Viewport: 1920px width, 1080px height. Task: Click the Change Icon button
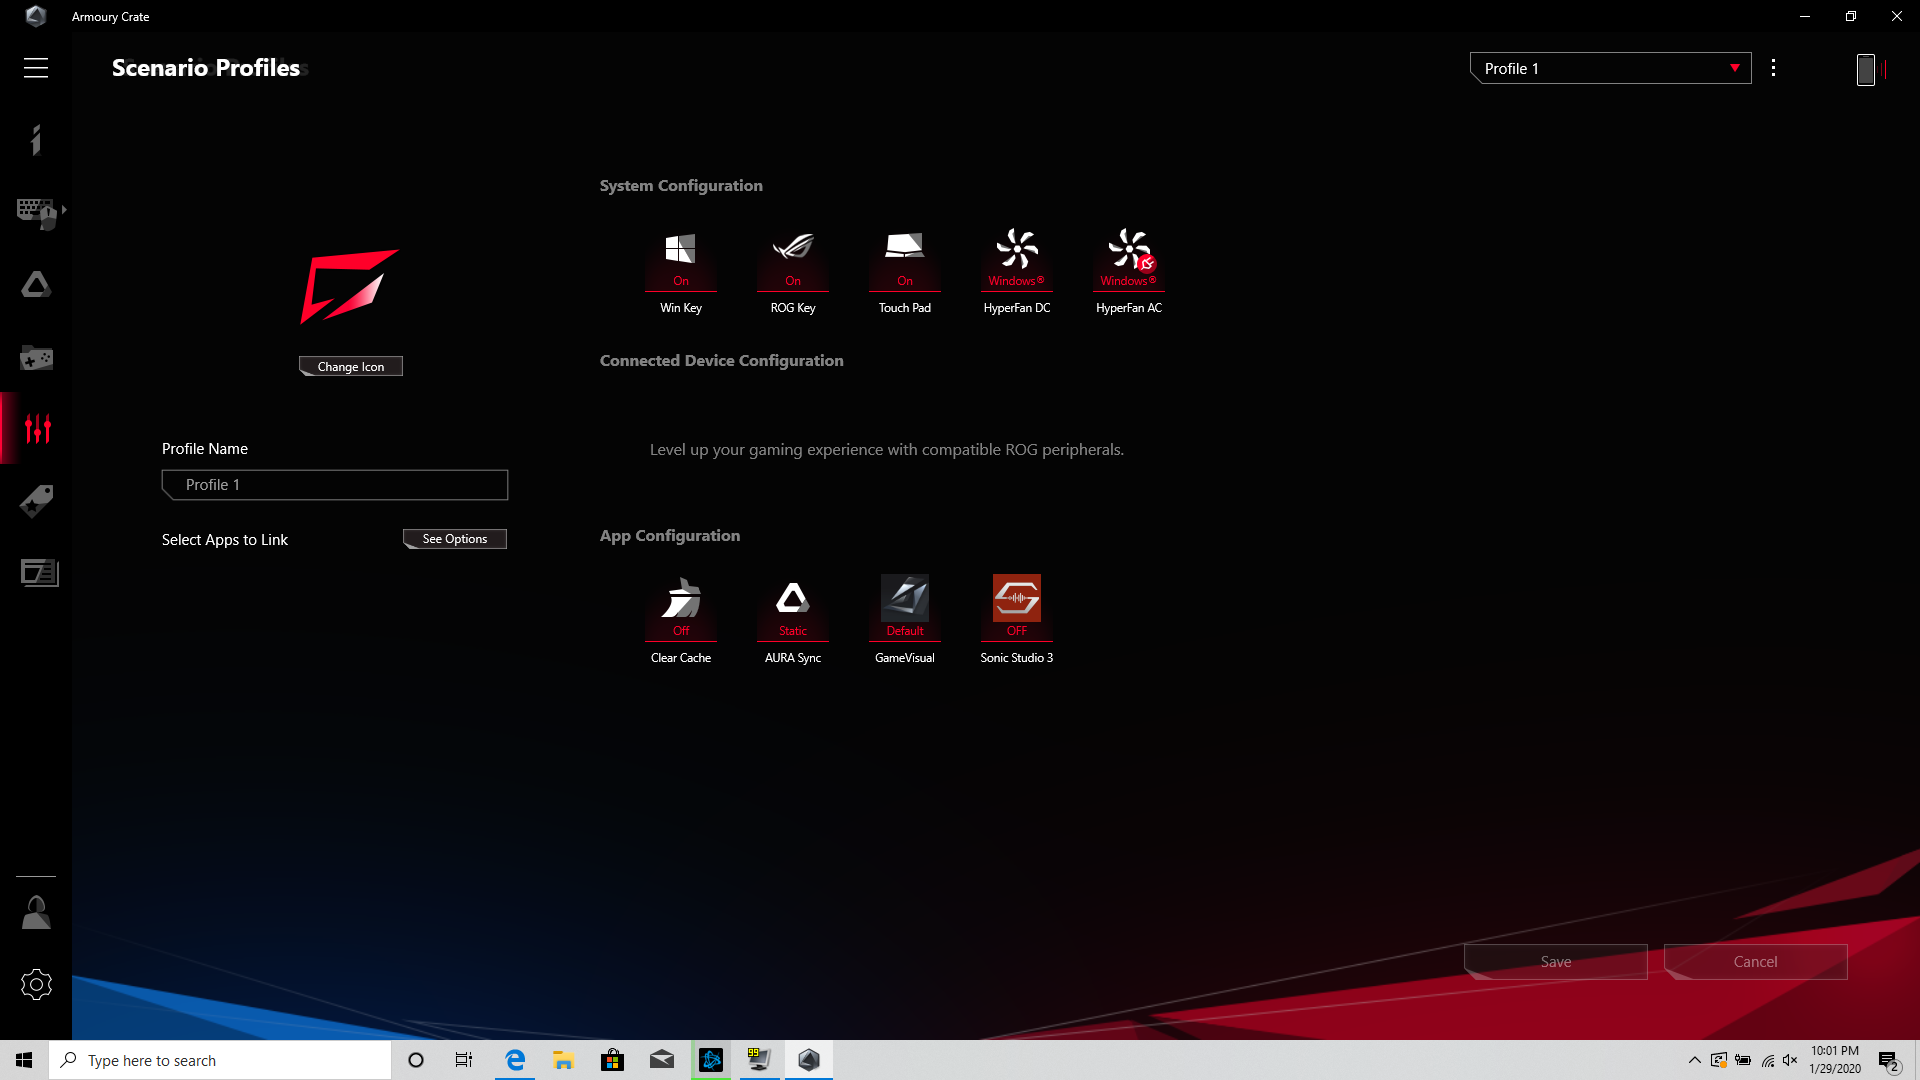pyautogui.click(x=351, y=367)
